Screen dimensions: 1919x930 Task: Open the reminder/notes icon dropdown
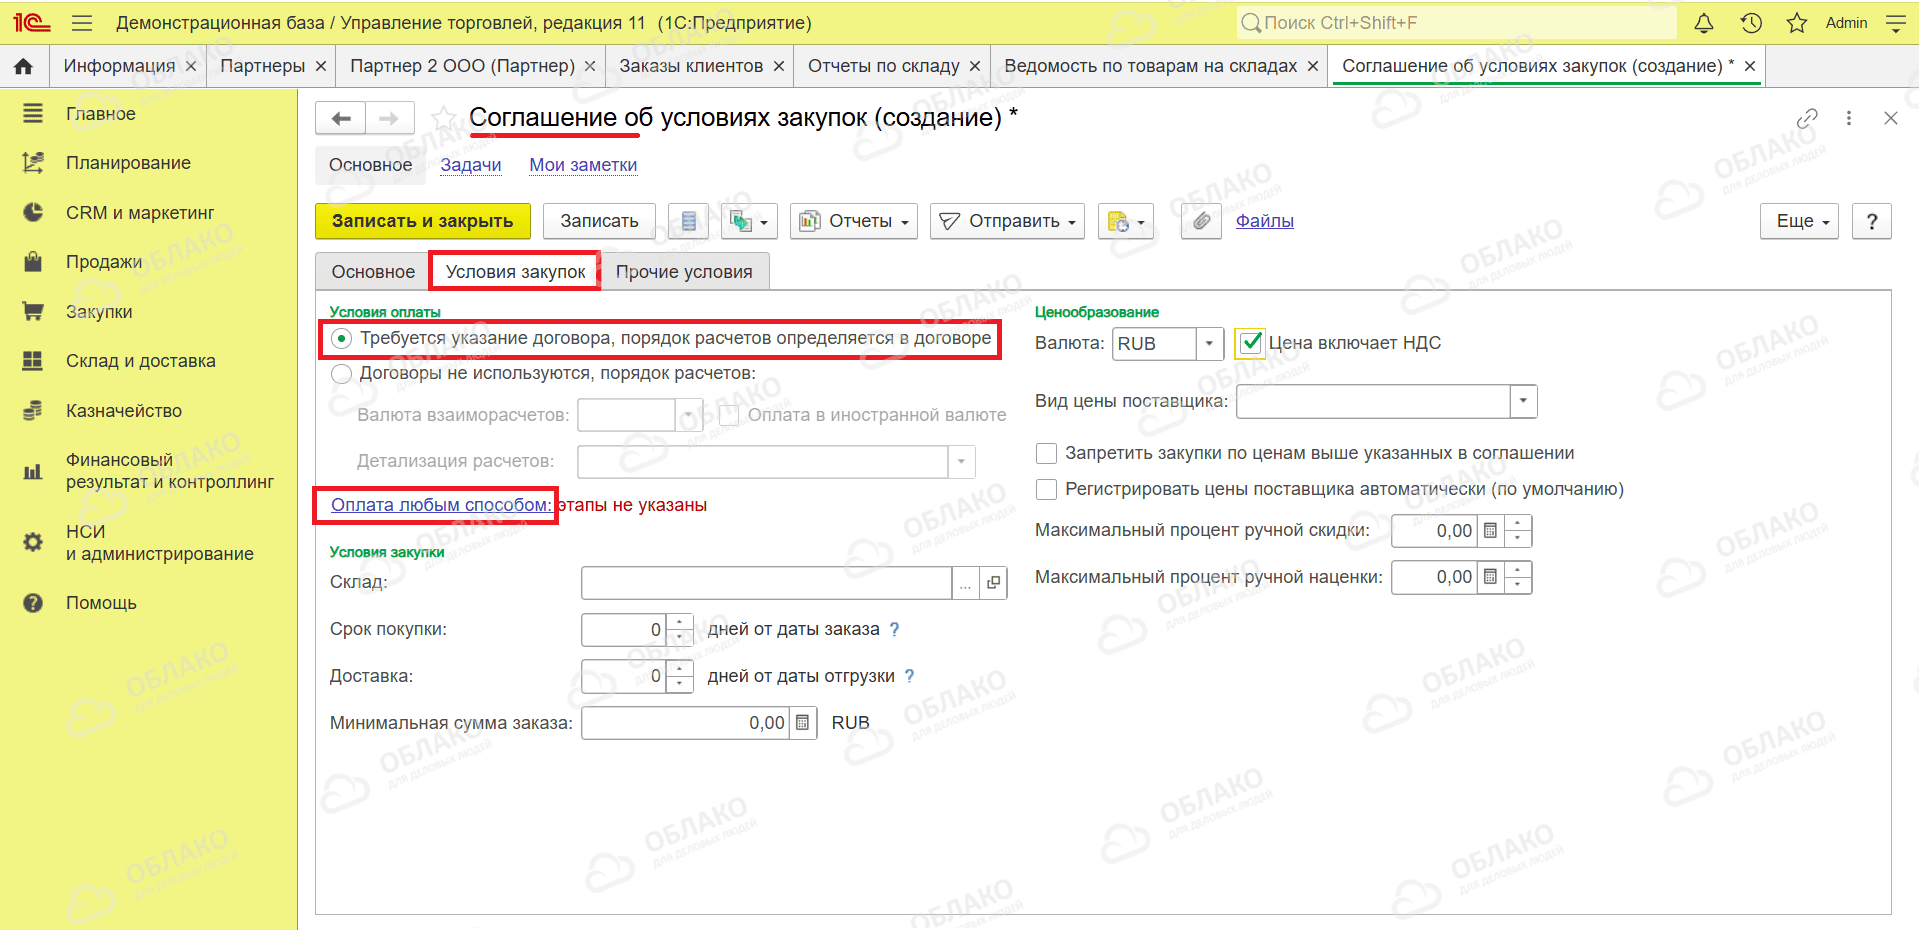pos(1126,221)
